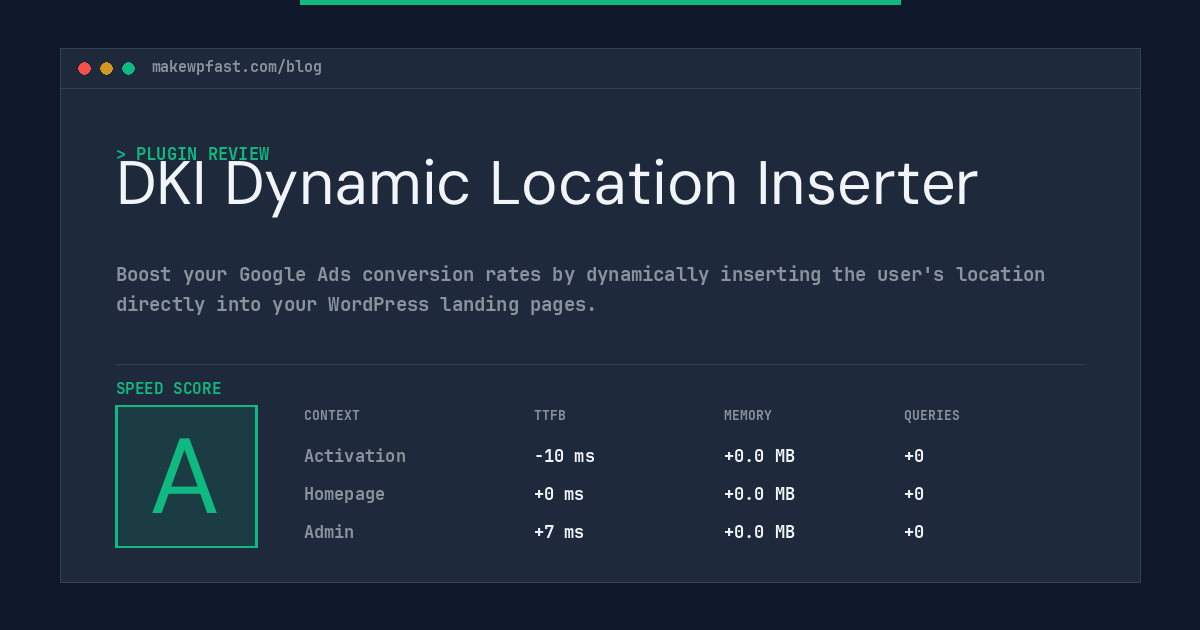
Task: Click the +7 ms Admin TTFB value
Action: [559, 532]
